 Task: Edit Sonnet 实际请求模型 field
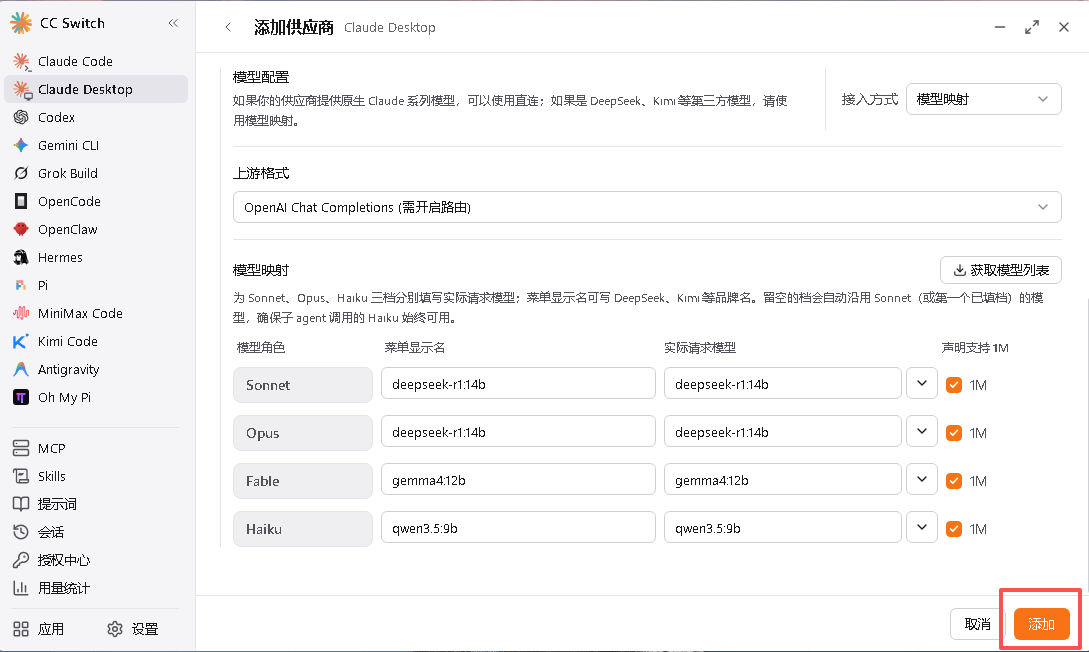[783, 383]
